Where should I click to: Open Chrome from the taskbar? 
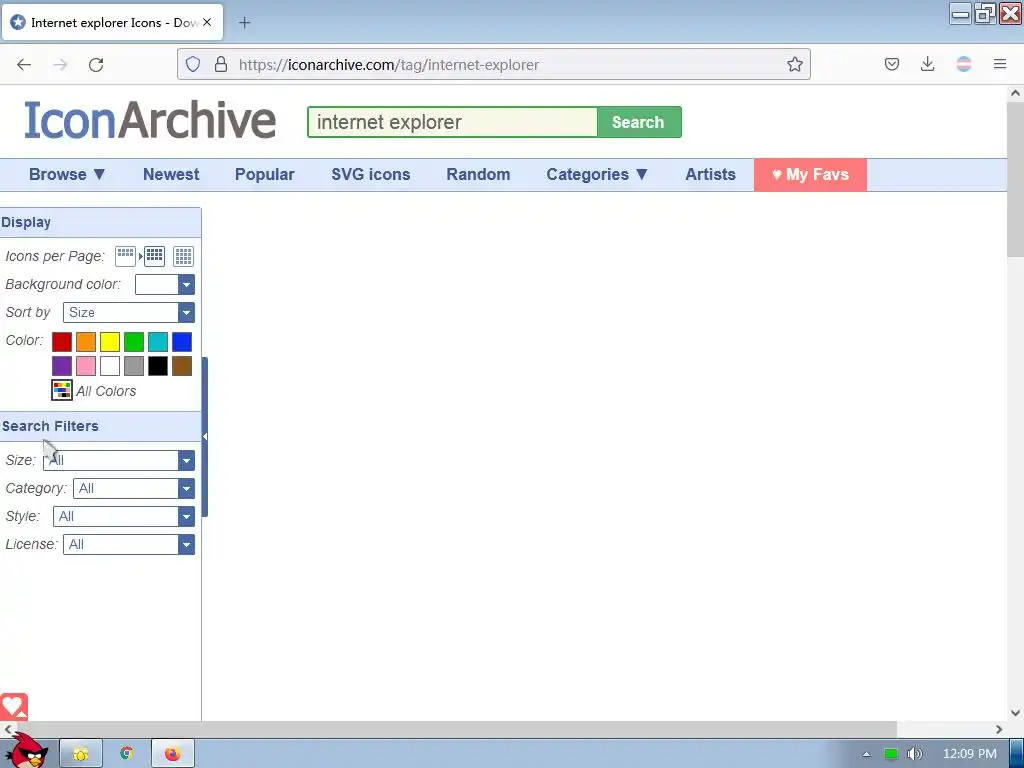coord(127,754)
